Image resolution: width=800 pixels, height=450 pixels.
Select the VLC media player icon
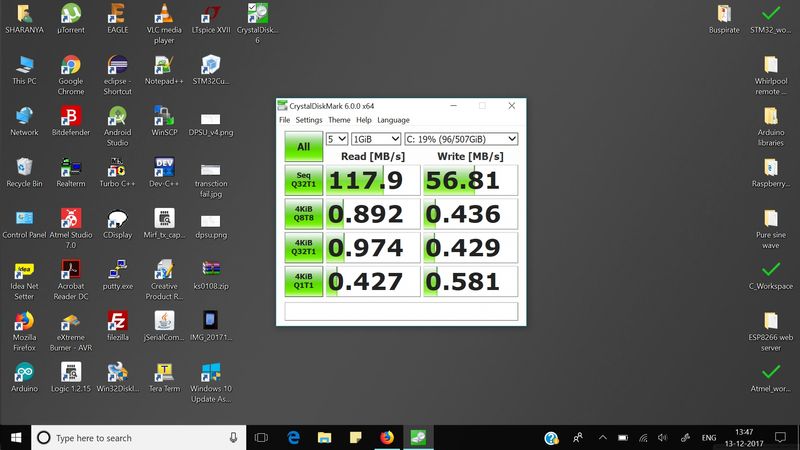164,24
